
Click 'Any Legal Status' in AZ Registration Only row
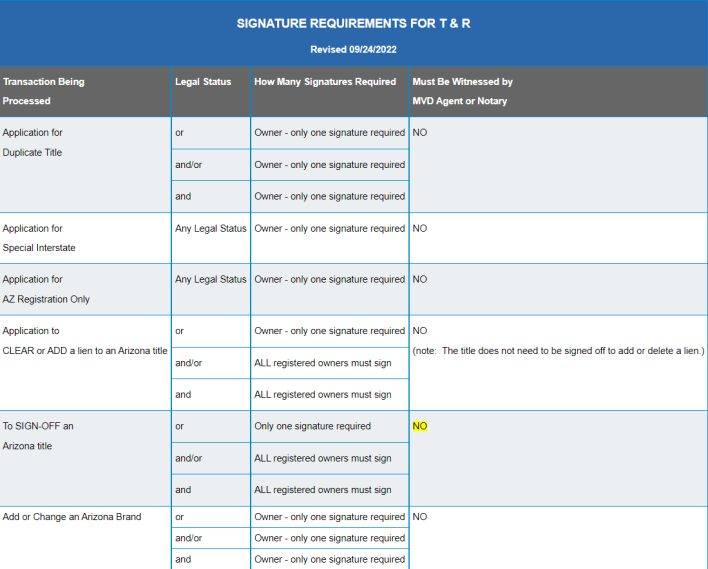point(211,289)
